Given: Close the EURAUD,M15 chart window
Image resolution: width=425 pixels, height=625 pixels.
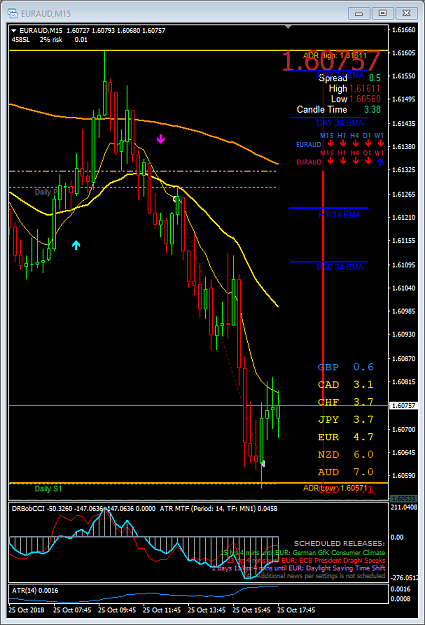Looking at the screenshot, I should click(407, 13).
